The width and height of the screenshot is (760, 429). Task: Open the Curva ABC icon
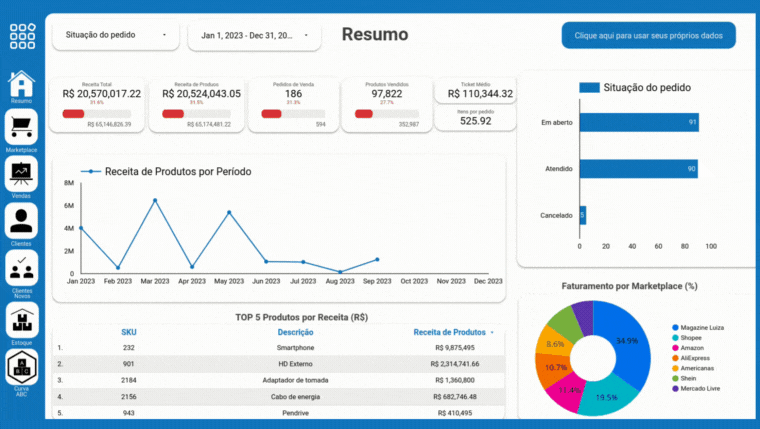pyautogui.click(x=21, y=366)
